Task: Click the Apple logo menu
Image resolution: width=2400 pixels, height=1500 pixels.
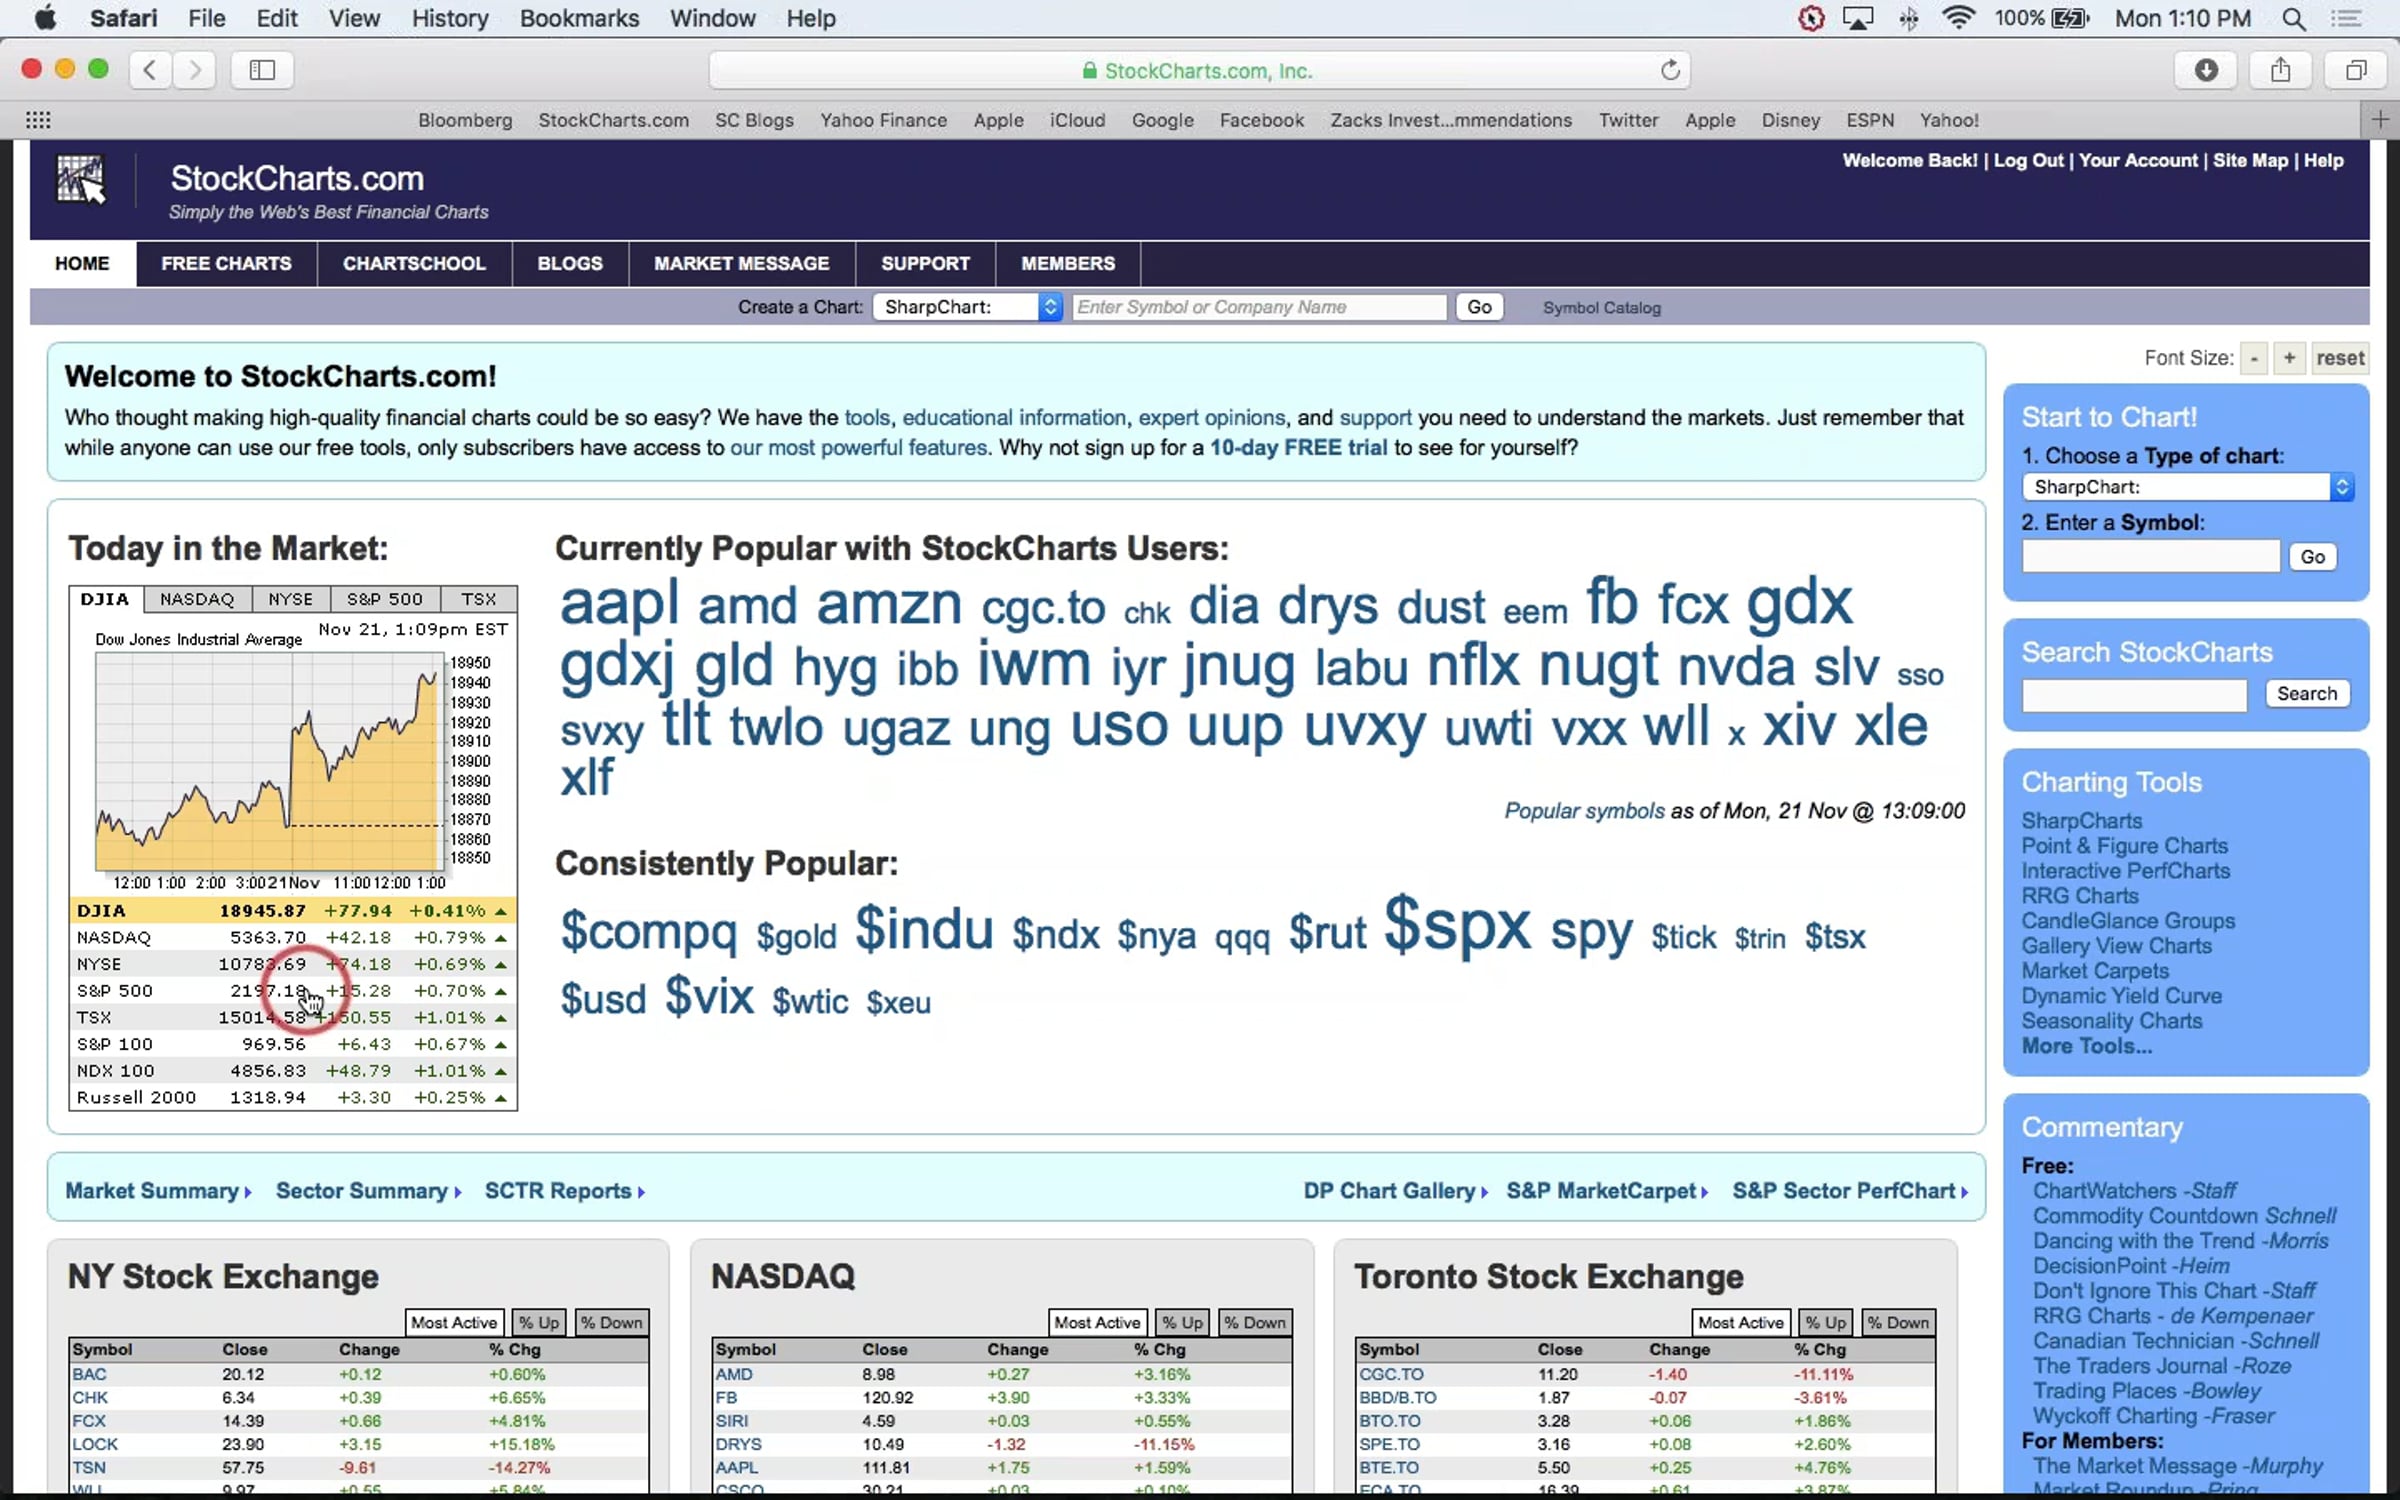Action: click(46, 18)
